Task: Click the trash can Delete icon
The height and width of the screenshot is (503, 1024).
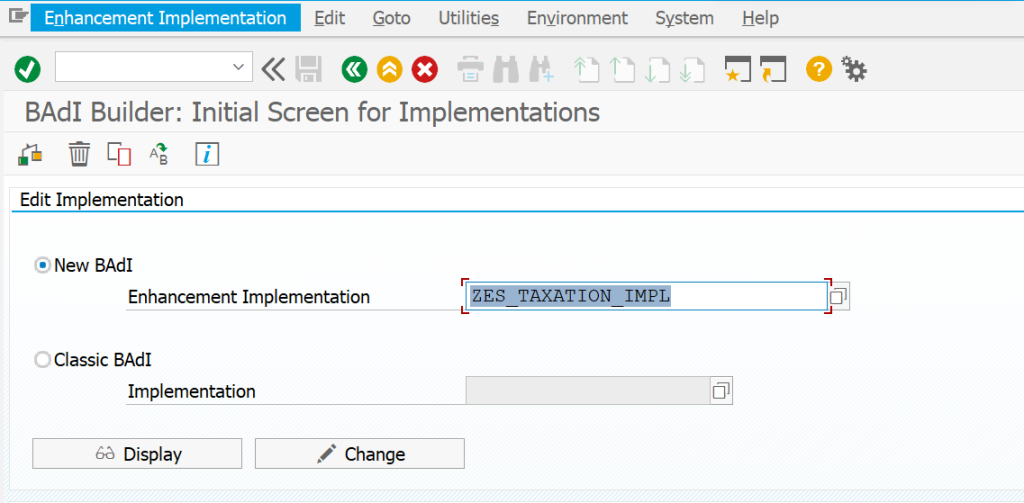Action: point(79,154)
